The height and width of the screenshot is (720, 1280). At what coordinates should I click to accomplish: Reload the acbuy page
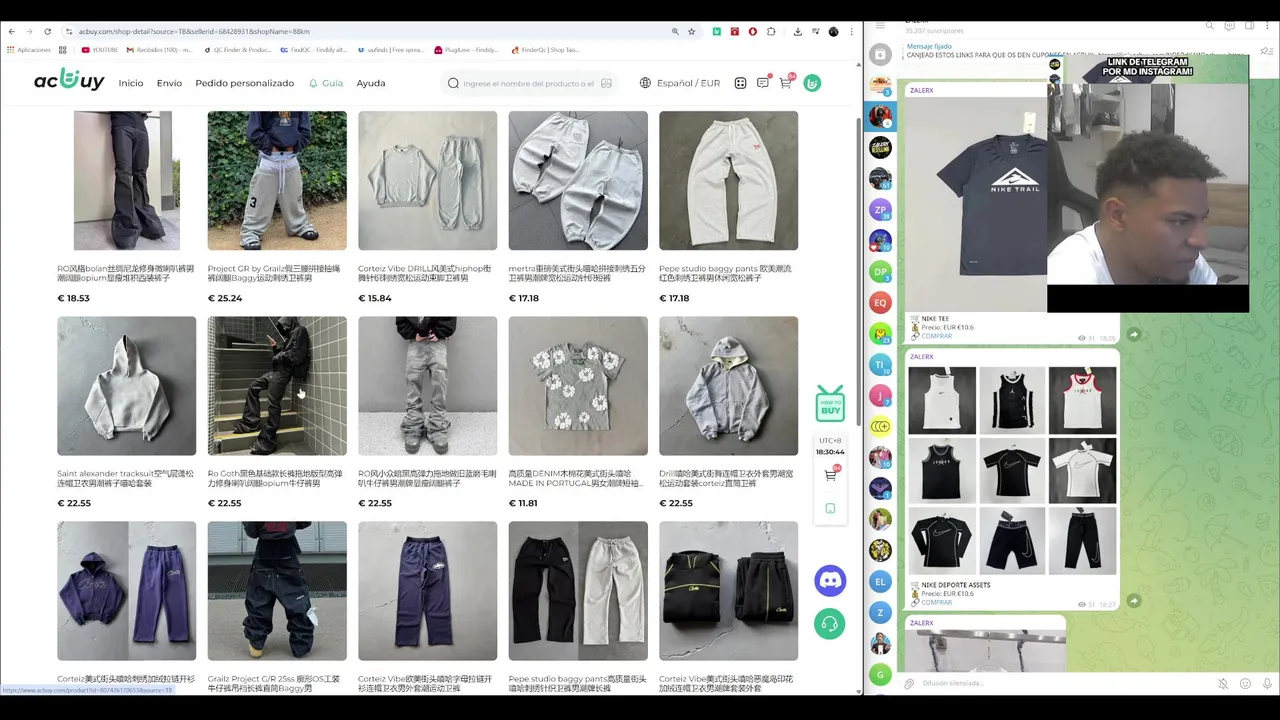(47, 31)
